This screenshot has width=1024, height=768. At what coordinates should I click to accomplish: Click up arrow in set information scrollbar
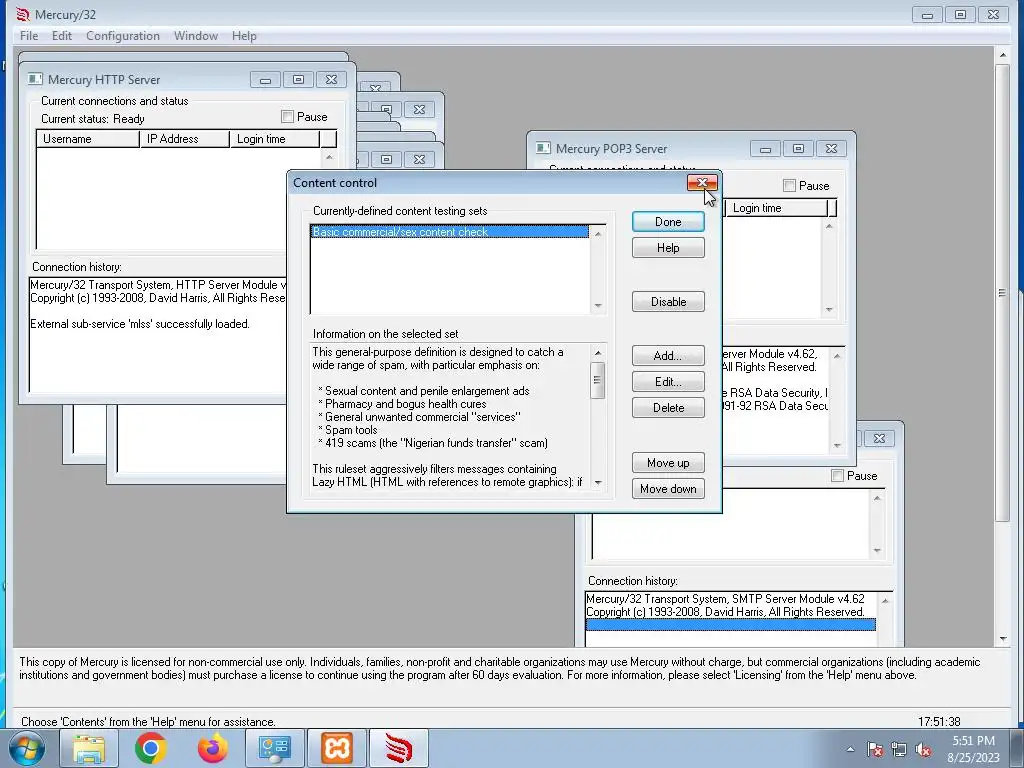(598, 353)
